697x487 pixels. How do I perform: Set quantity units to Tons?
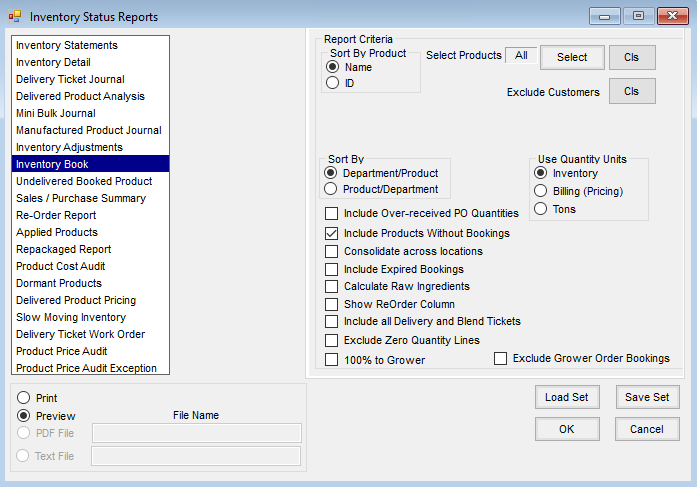click(x=542, y=209)
